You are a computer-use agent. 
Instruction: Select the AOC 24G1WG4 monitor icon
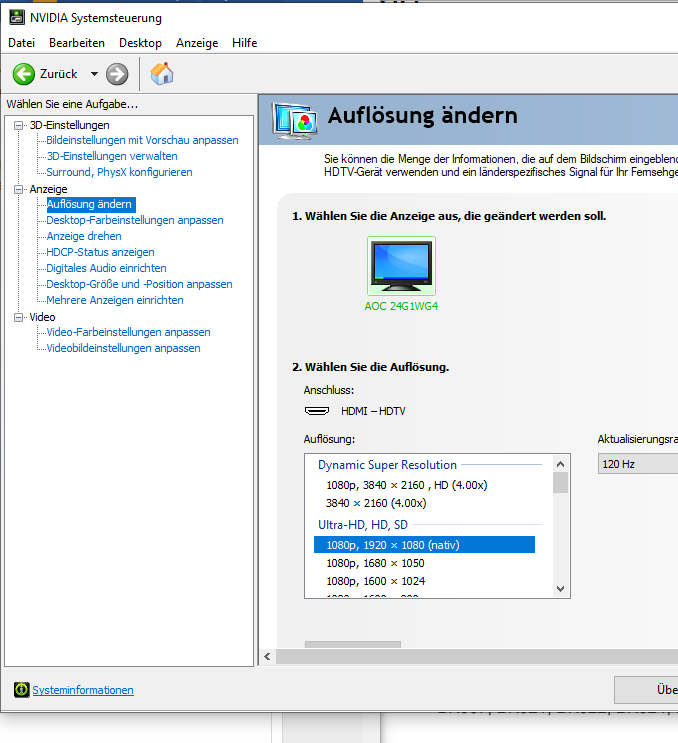[x=401, y=266]
